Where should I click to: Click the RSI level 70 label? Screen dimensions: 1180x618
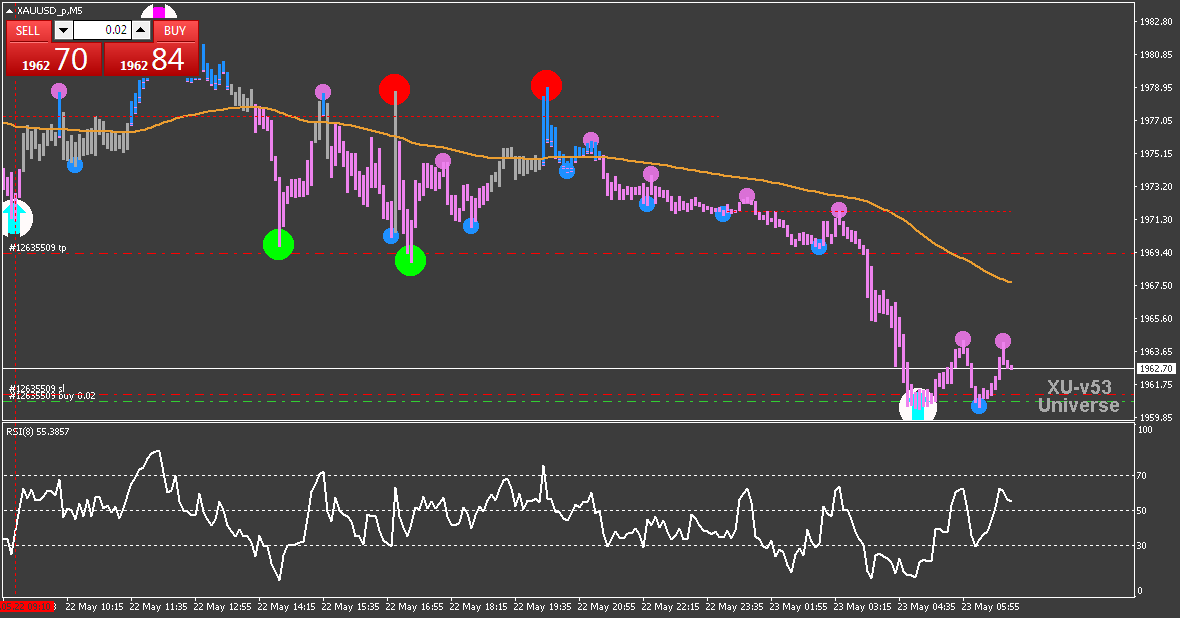click(x=1142, y=476)
